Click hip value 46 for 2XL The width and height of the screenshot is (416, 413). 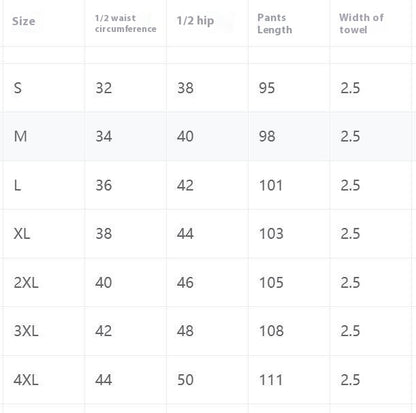tap(185, 282)
